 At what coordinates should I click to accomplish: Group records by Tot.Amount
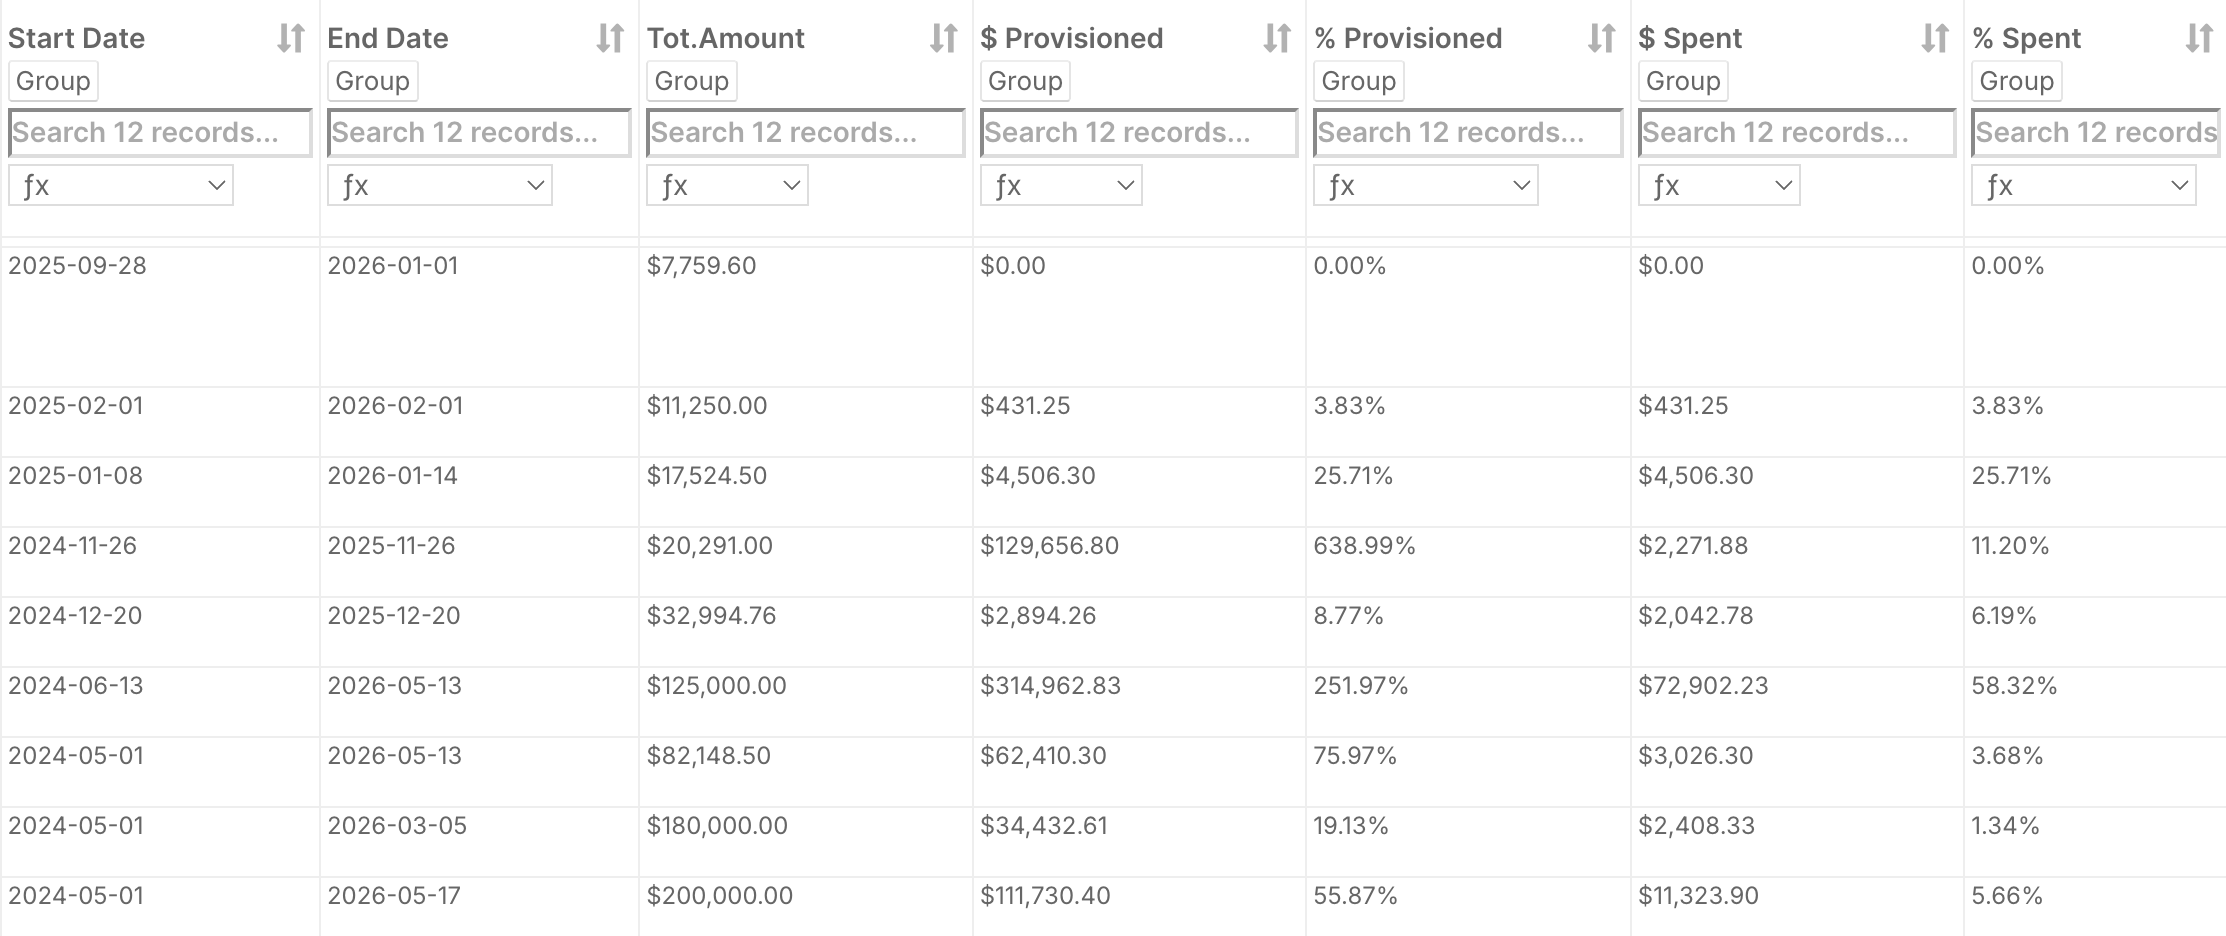pyautogui.click(x=691, y=81)
